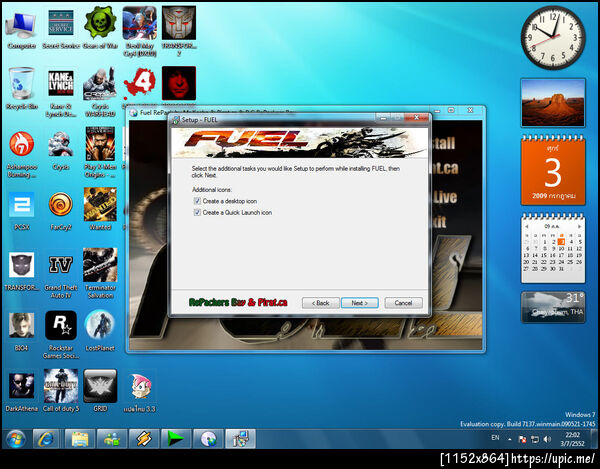Open Windows Live Messenger taskbar icon
Viewport: 600px width, 469px height.
pyautogui.click(x=112, y=439)
